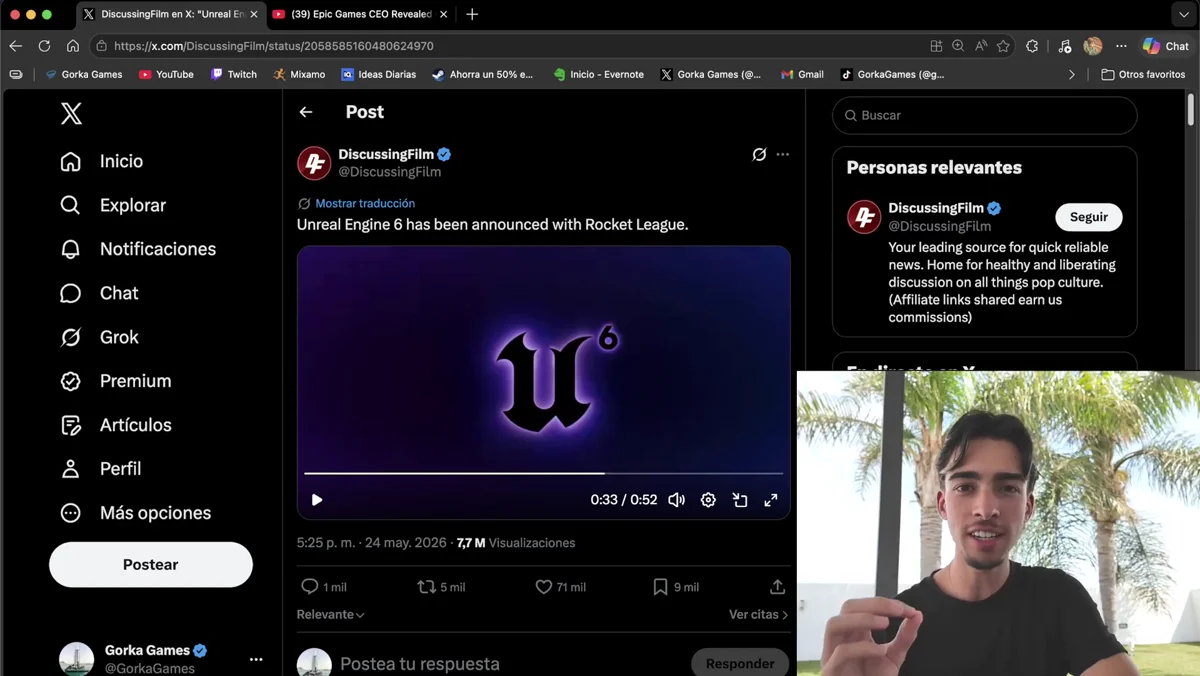
Task: Open DiscussingFilm in Personas relevantes
Action: (x=936, y=208)
